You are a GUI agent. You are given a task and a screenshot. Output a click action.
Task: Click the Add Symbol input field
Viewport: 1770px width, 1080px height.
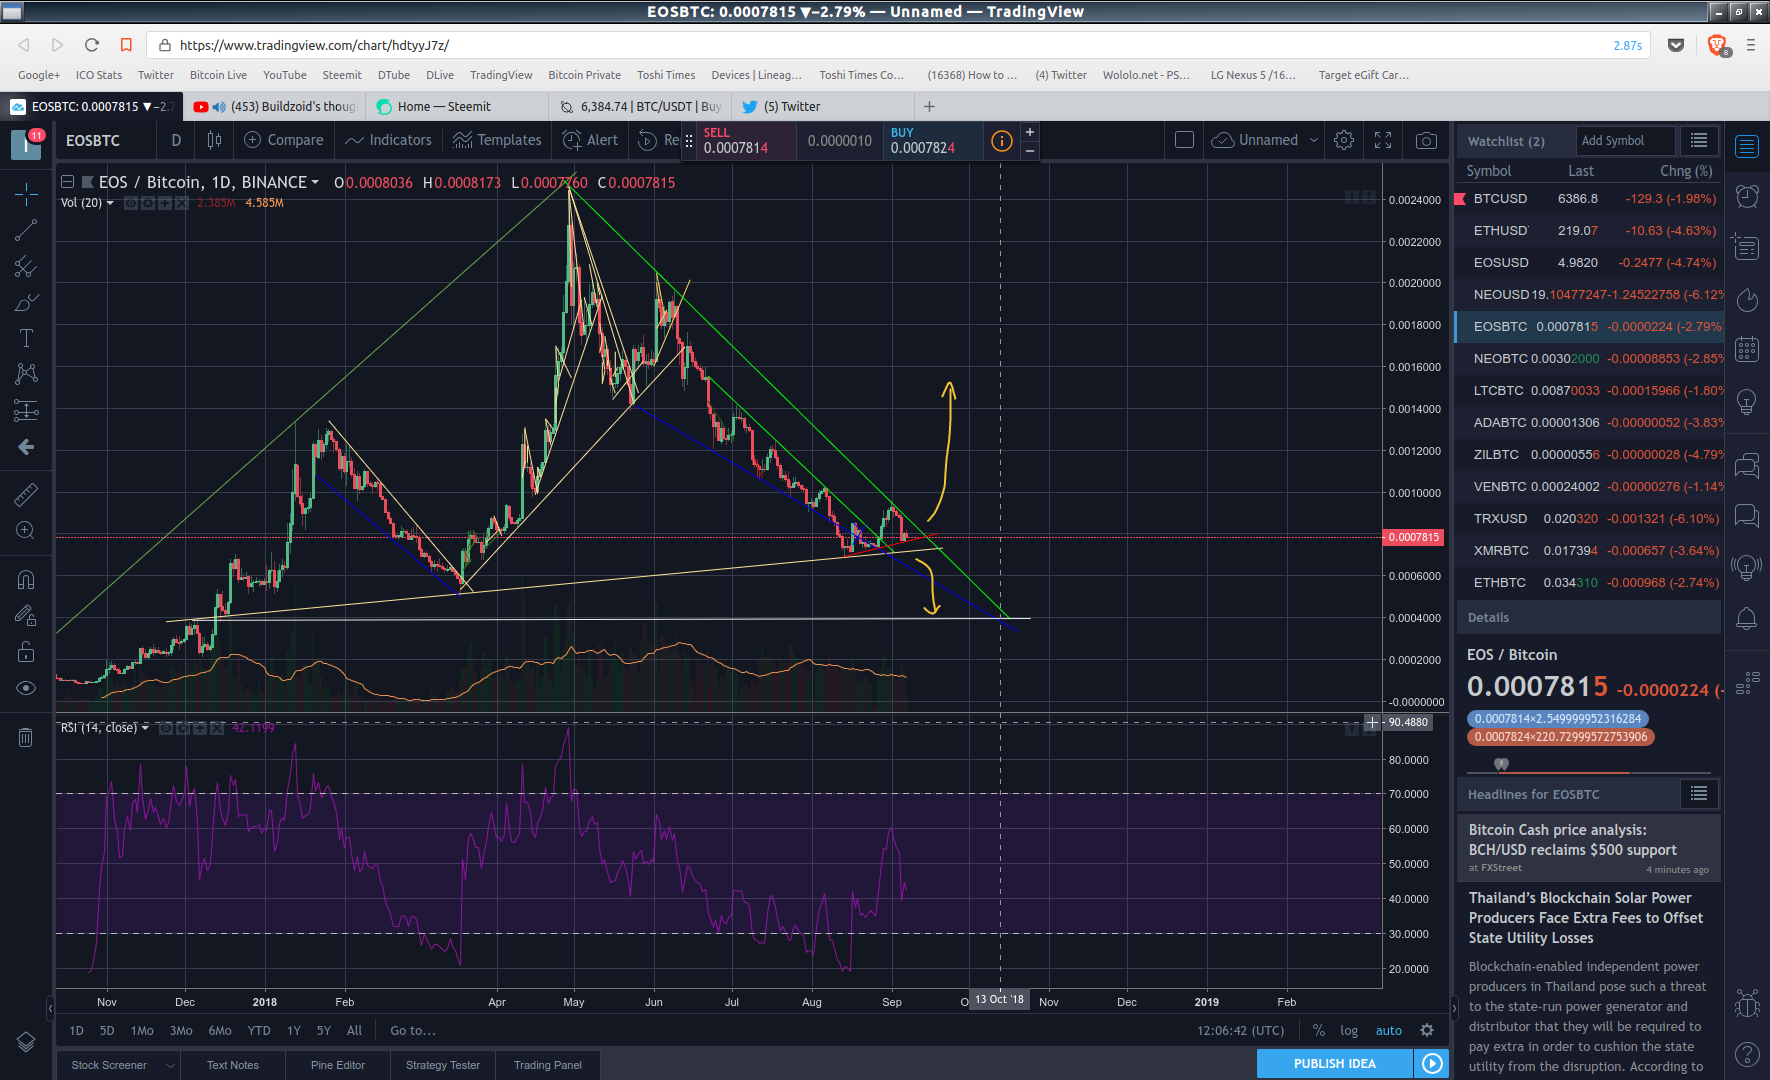1625,141
